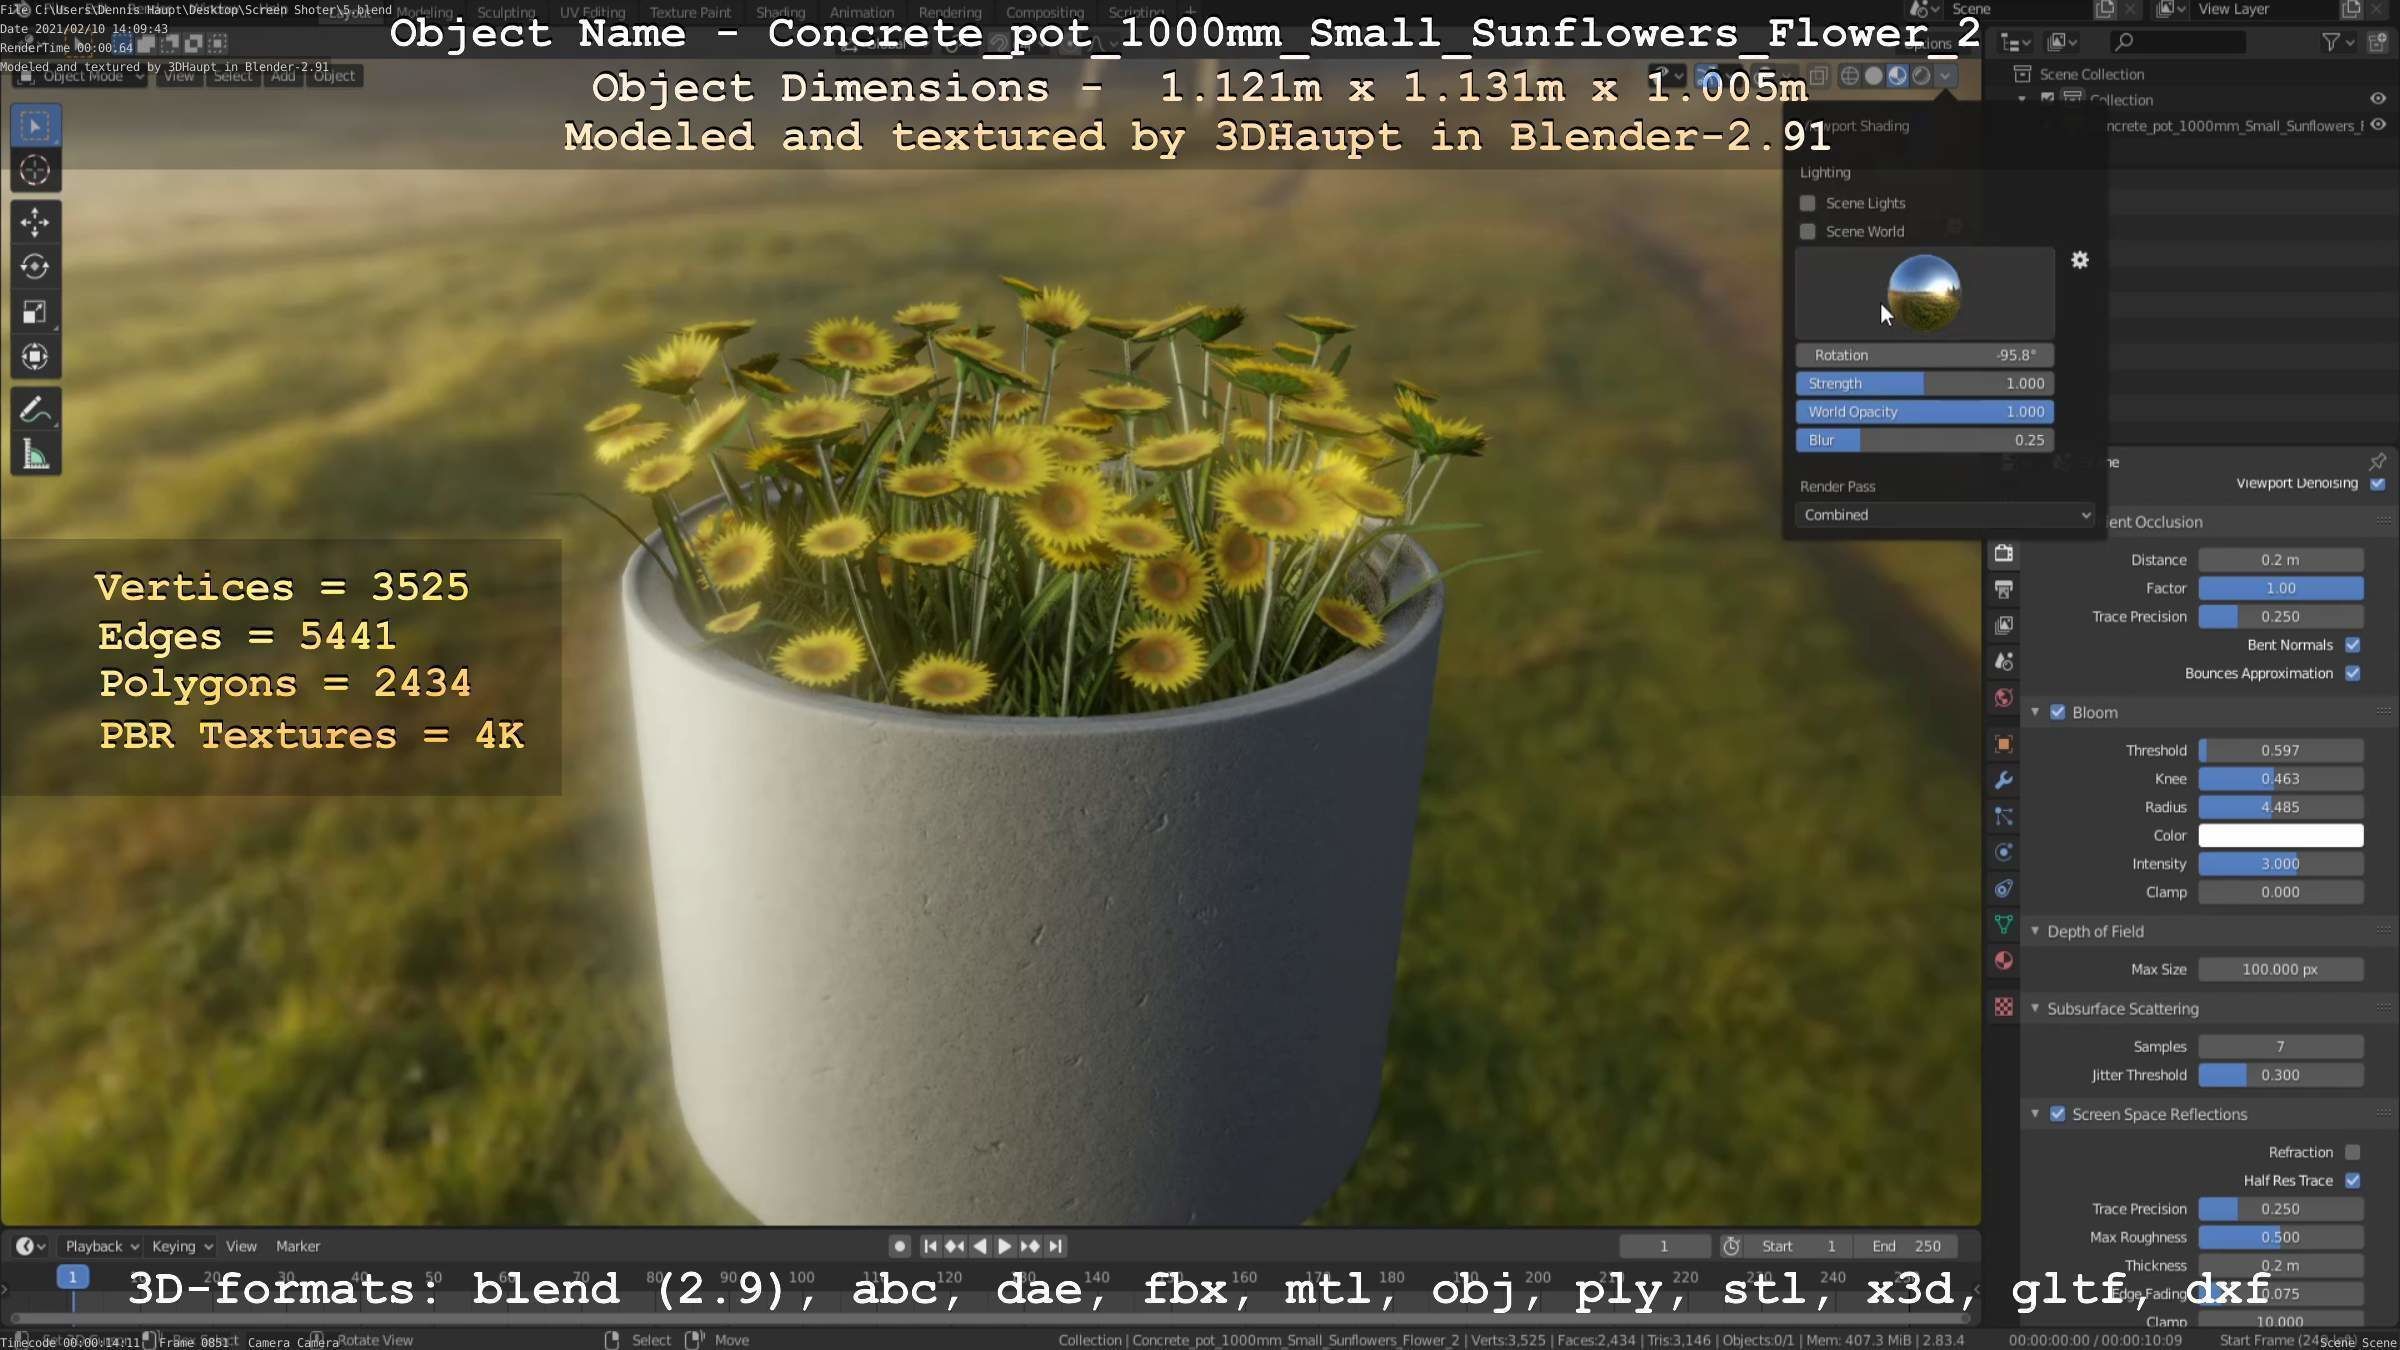Open the Scene properties tab
This screenshot has width=2400, height=1350.
(x=2004, y=661)
